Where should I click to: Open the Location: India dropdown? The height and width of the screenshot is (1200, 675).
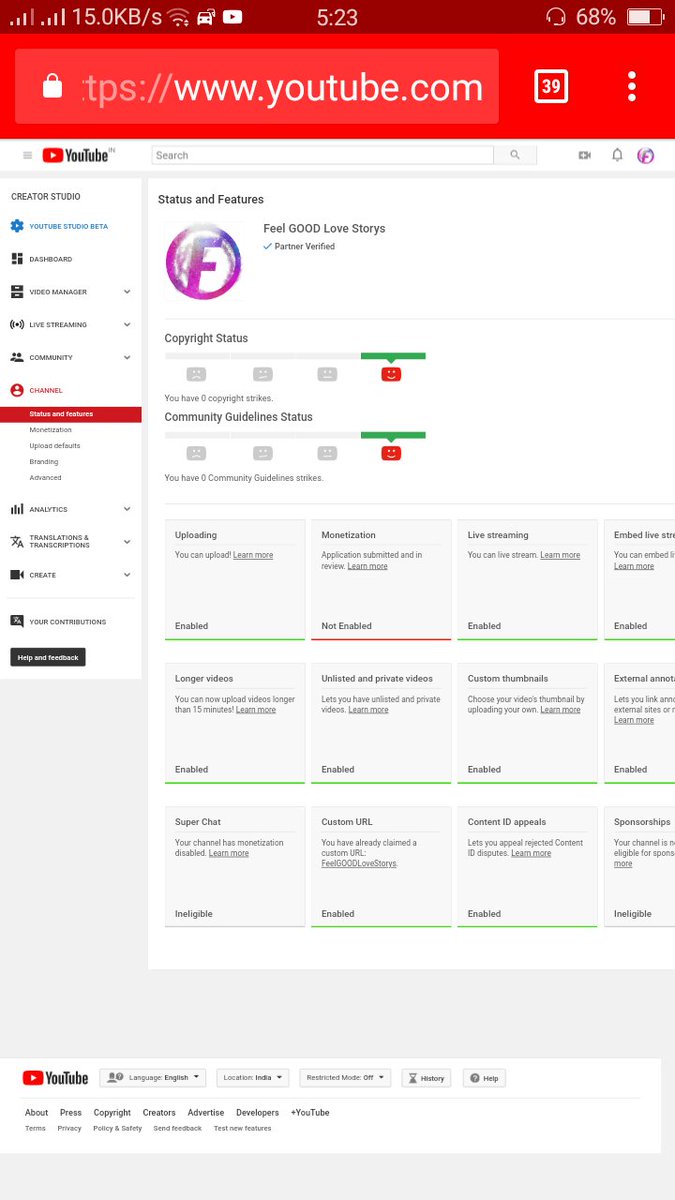pyautogui.click(x=253, y=1078)
